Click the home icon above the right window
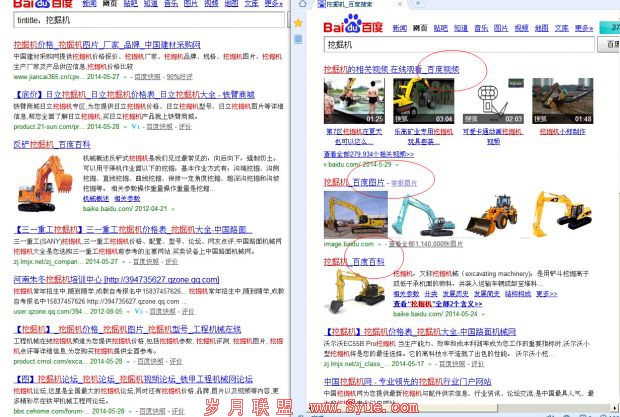 [302, 4]
